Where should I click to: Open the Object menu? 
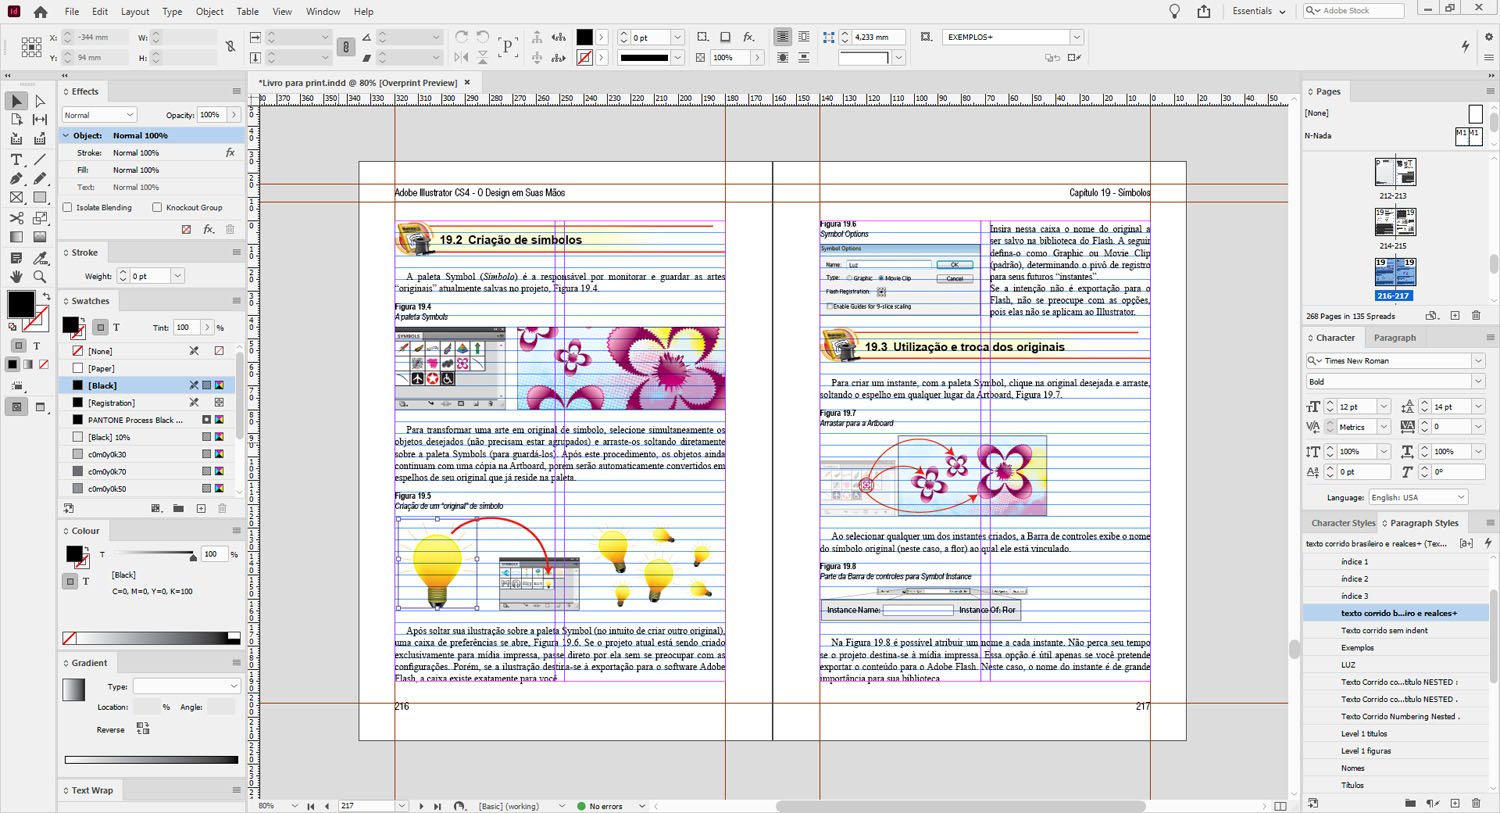click(210, 12)
